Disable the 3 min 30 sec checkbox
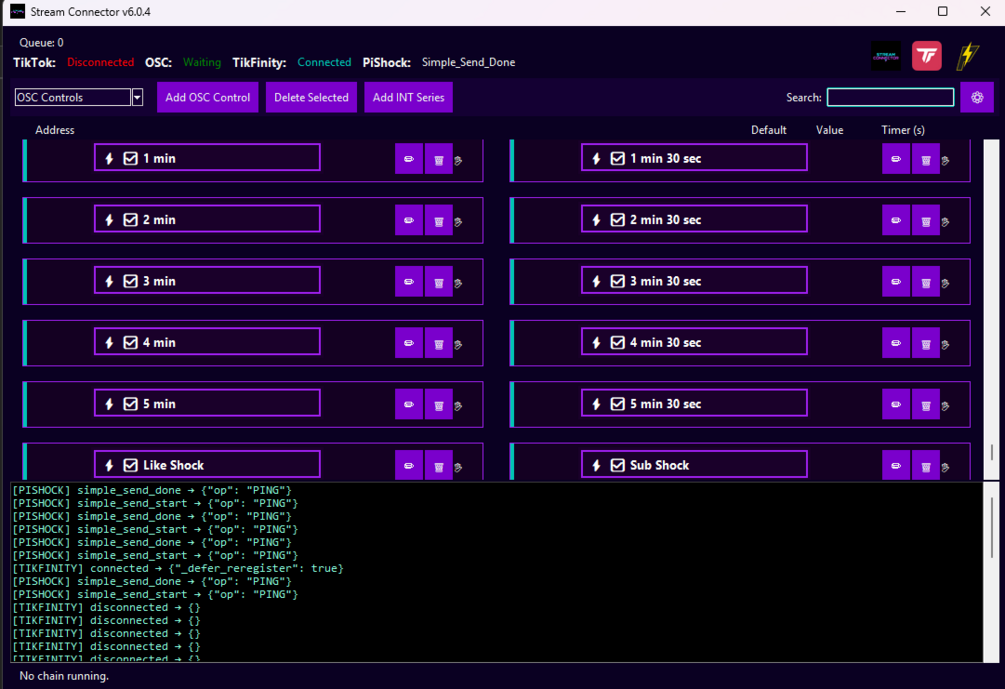The height and width of the screenshot is (689, 1005). click(x=618, y=281)
